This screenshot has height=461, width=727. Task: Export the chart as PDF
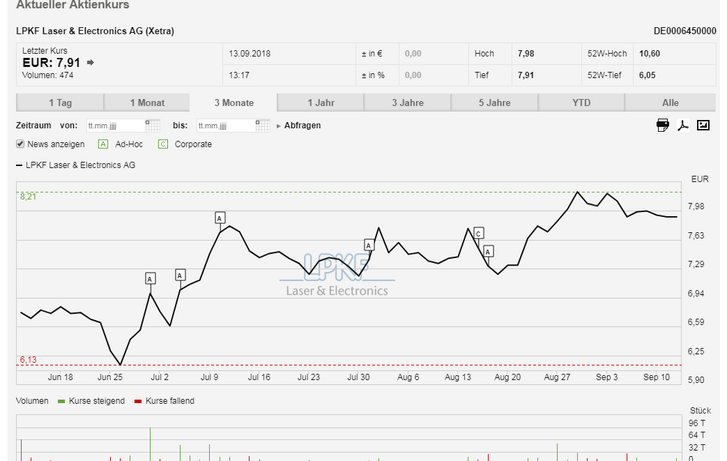683,125
